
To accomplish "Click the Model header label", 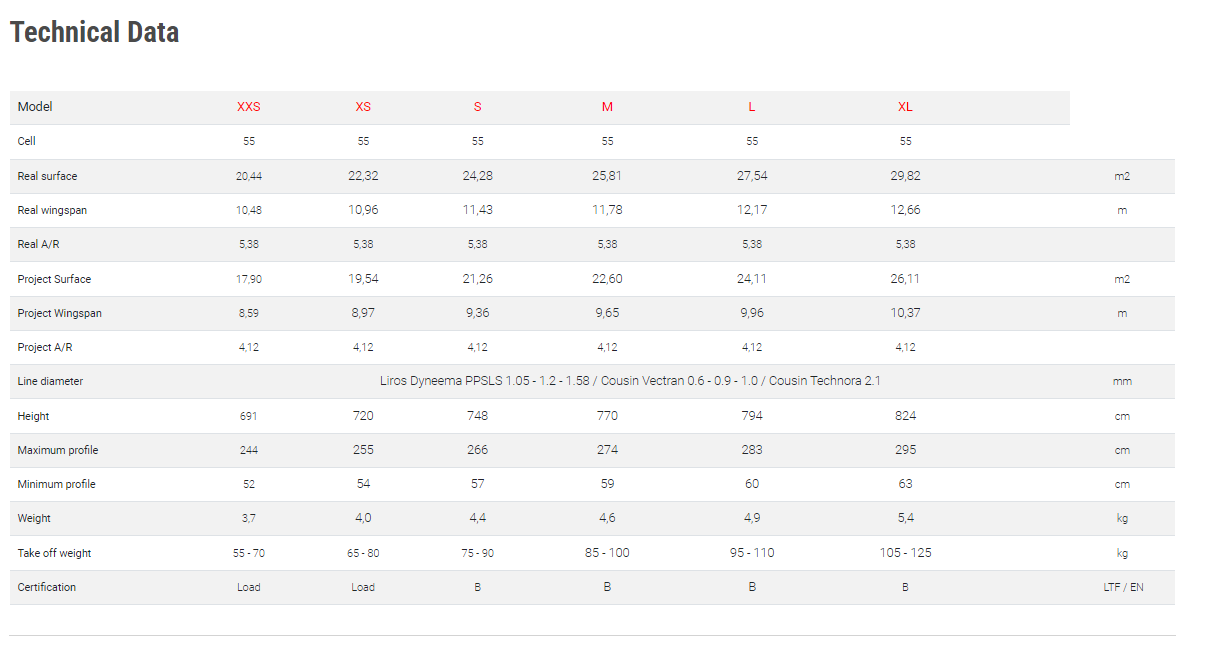I will (35, 107).
